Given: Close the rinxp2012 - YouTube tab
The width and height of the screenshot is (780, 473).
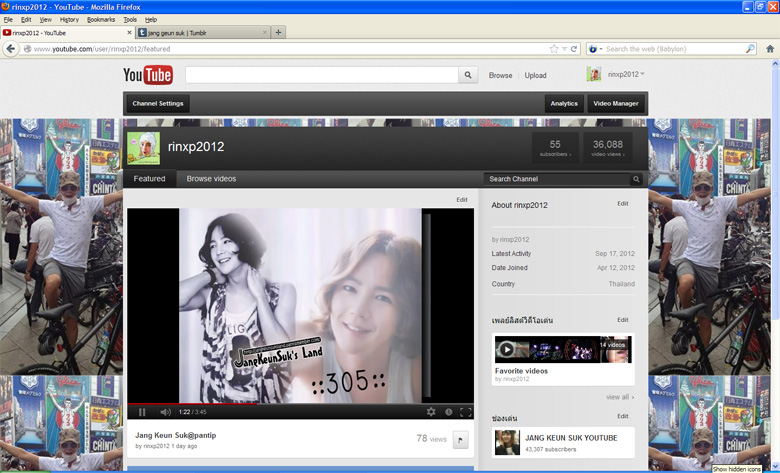Looking at the screenshot, I should 129,33.
